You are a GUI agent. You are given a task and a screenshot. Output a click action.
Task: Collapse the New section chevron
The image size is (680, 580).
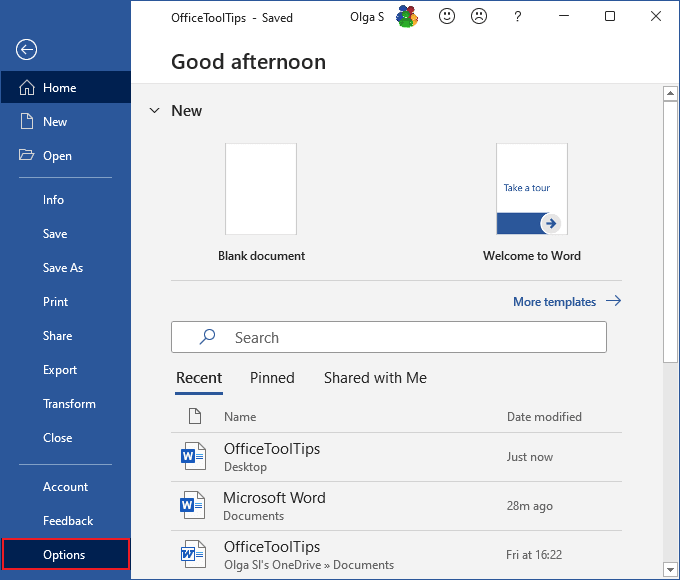point(154,111)
